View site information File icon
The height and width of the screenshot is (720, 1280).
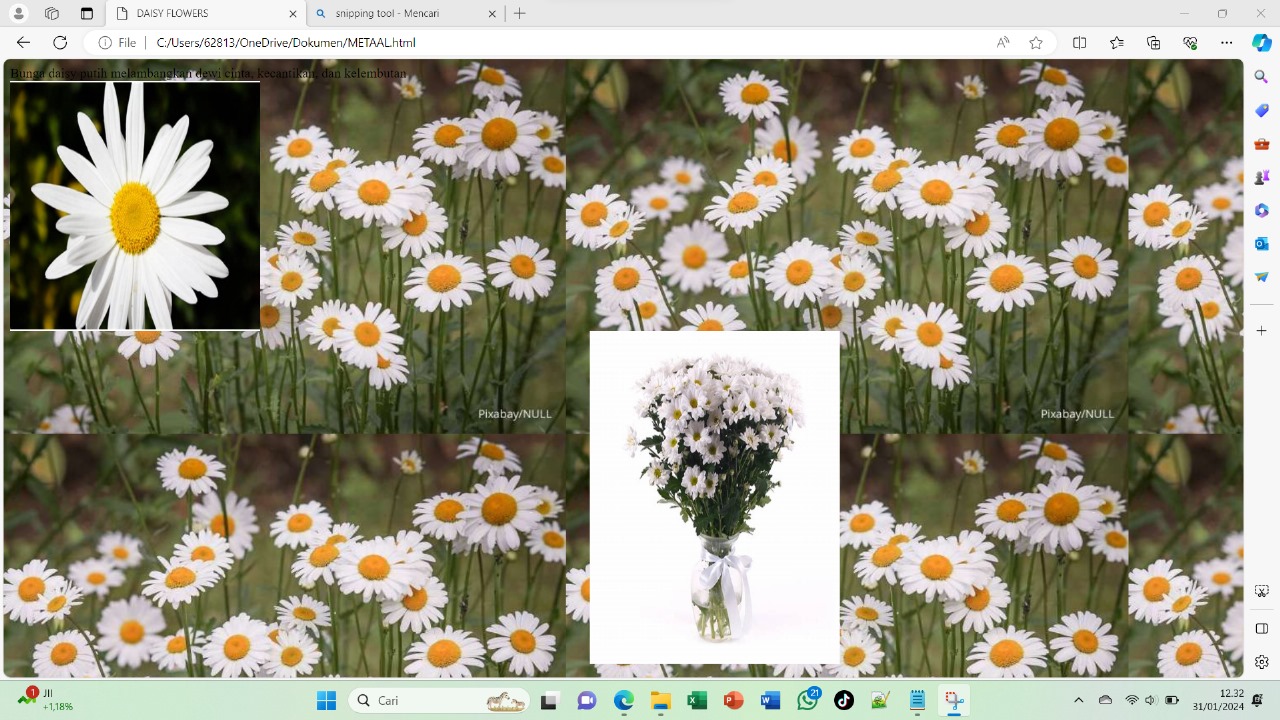click(117, 43)
